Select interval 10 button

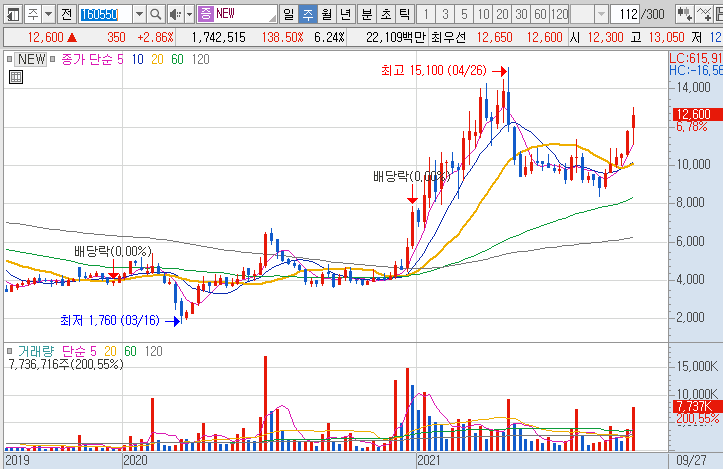pyautogui.click(x=483, y=14)
